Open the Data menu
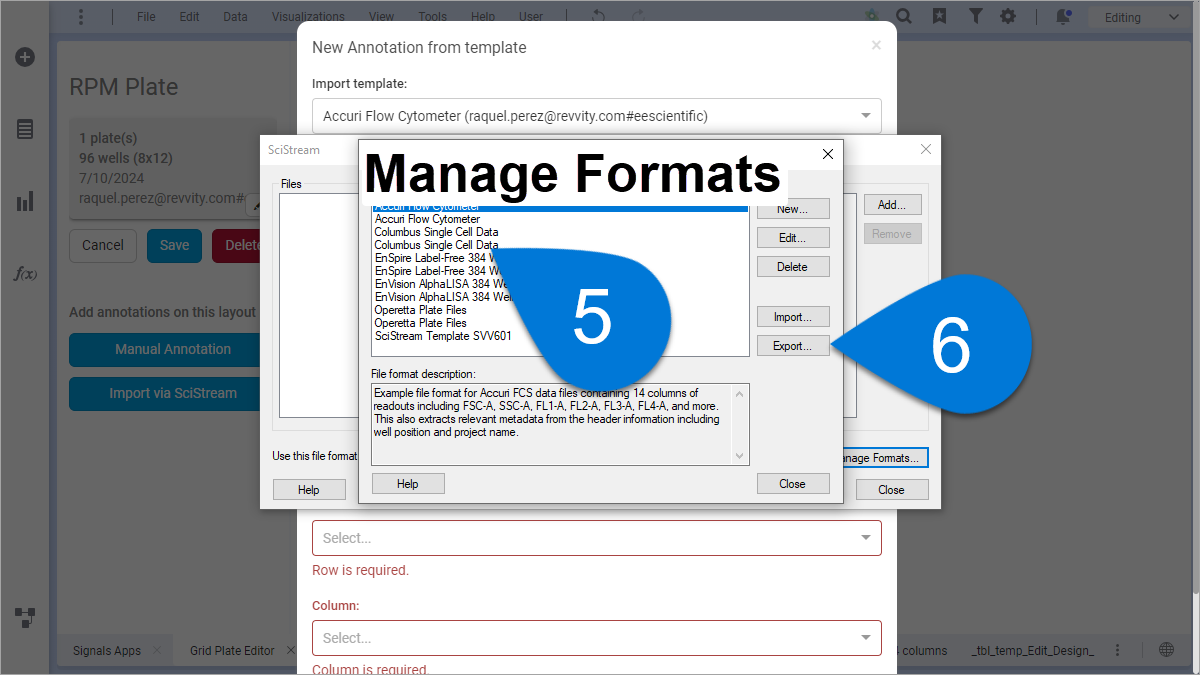This screenshot has width=1200, height=675. point(235,17)
